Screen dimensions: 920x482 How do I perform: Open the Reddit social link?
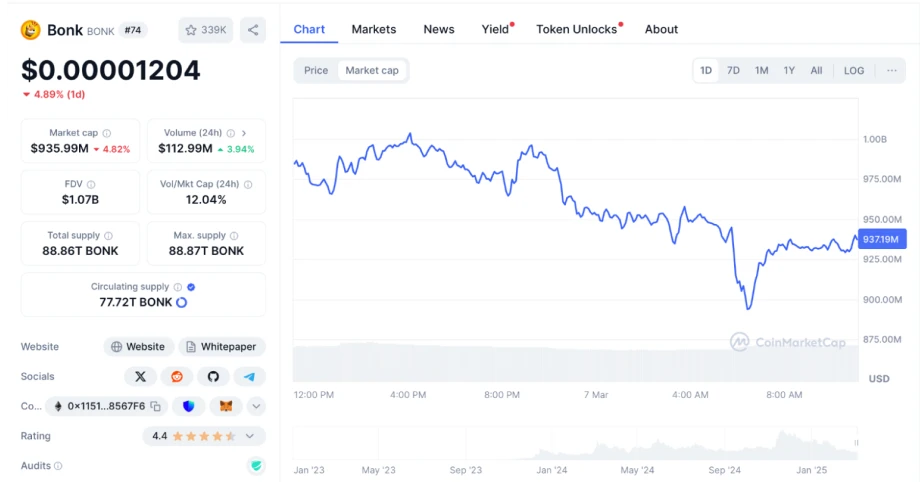[176, 376]
